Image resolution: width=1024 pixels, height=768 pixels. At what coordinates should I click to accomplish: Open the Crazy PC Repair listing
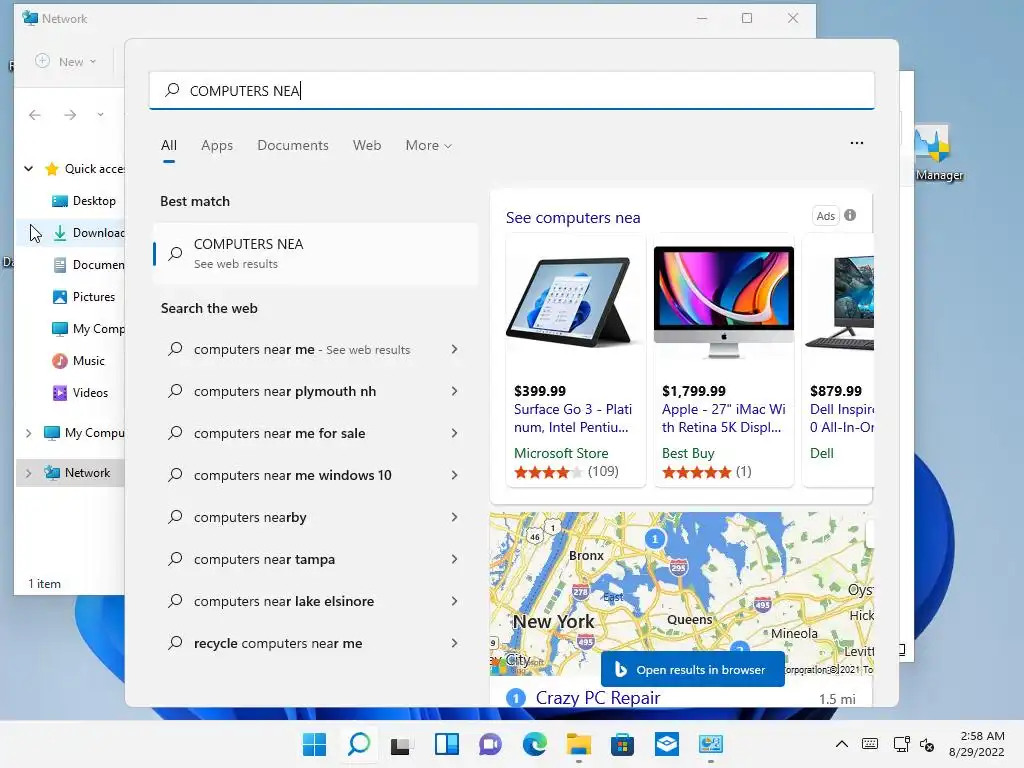tap(598, 697)
